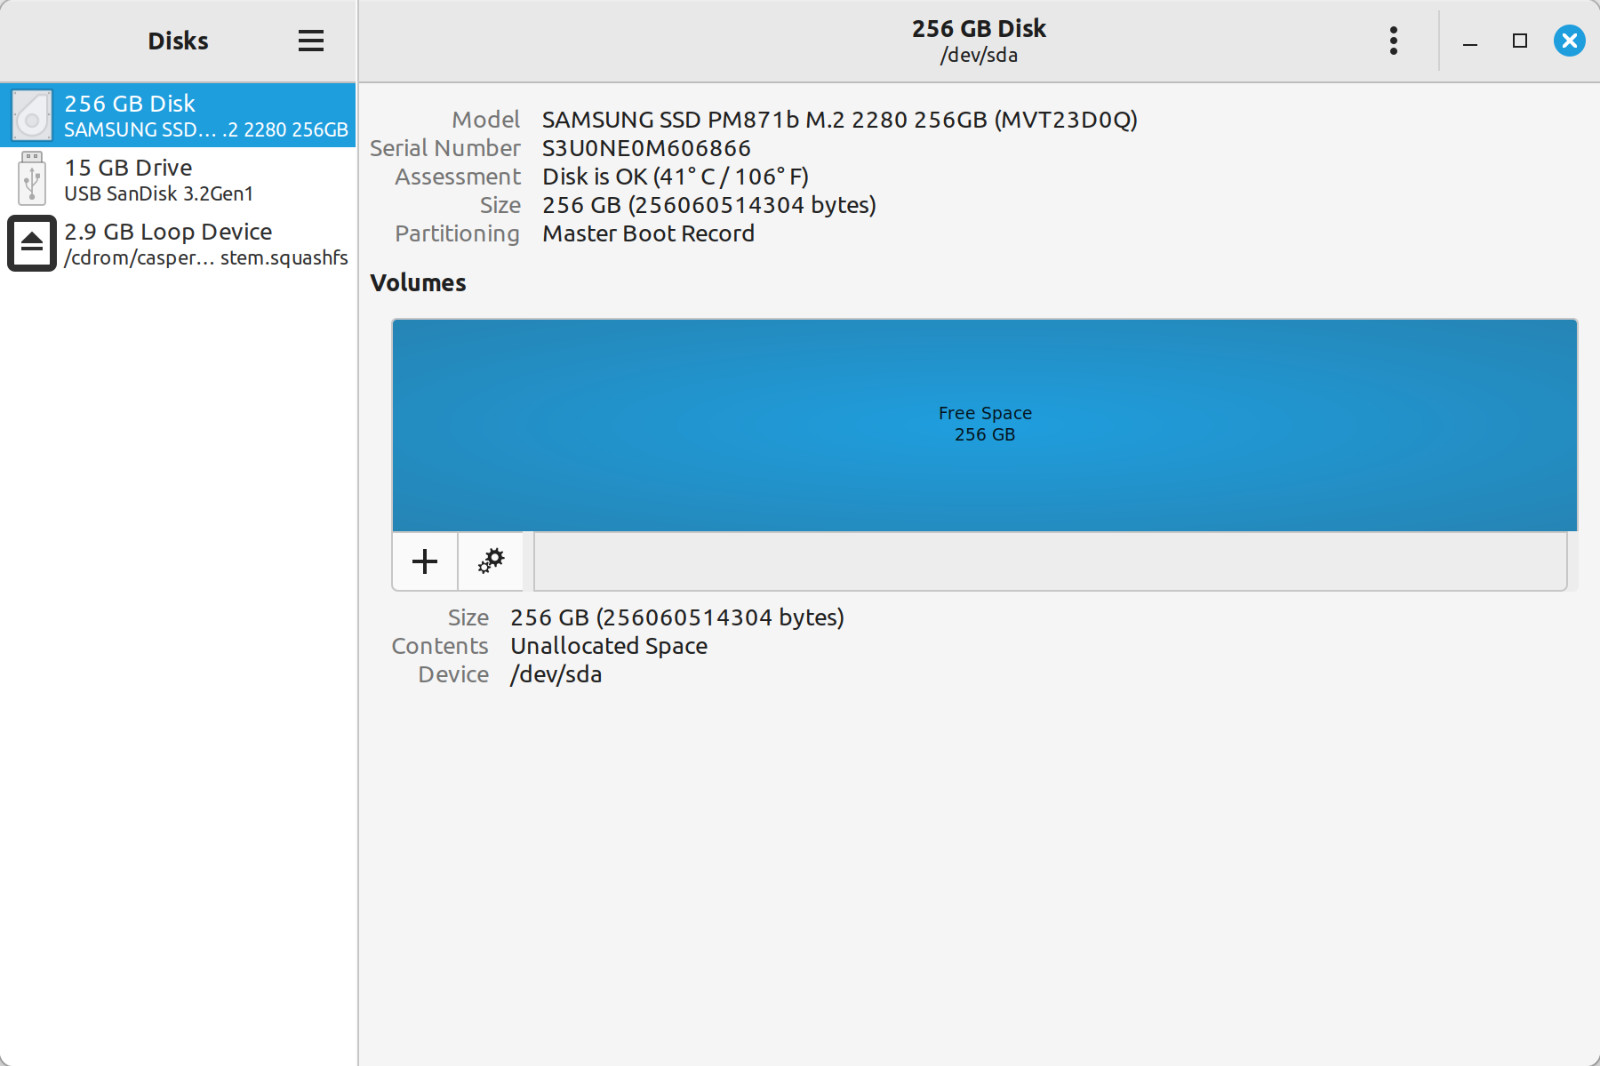
Task: Click the Disks title in sidebar header
Action: pyautogui.click(x=178, y=41)
